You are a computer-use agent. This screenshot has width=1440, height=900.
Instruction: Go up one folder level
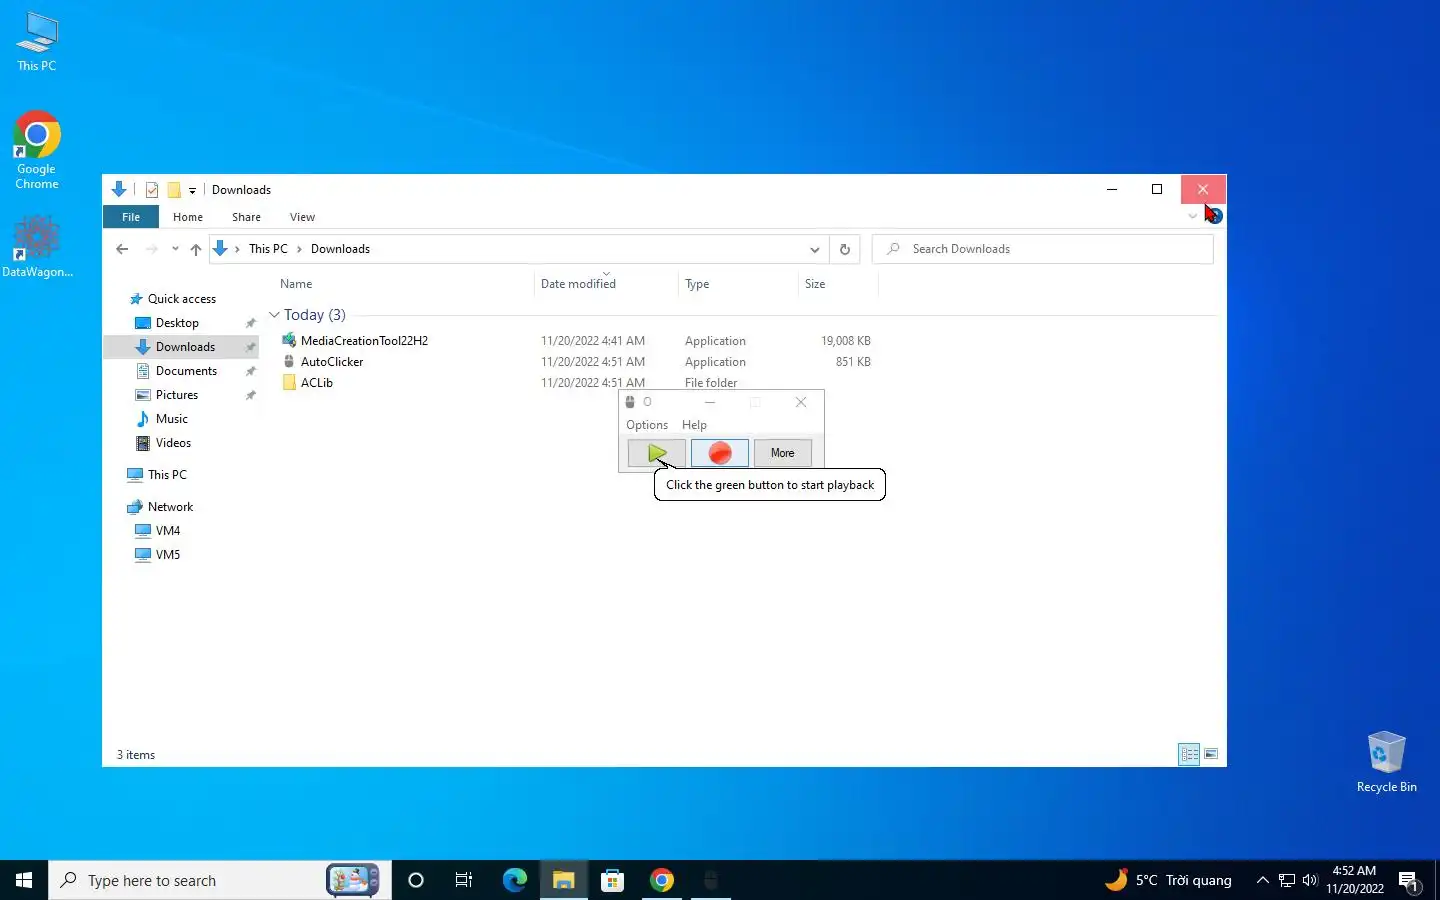tap(196, 249)
